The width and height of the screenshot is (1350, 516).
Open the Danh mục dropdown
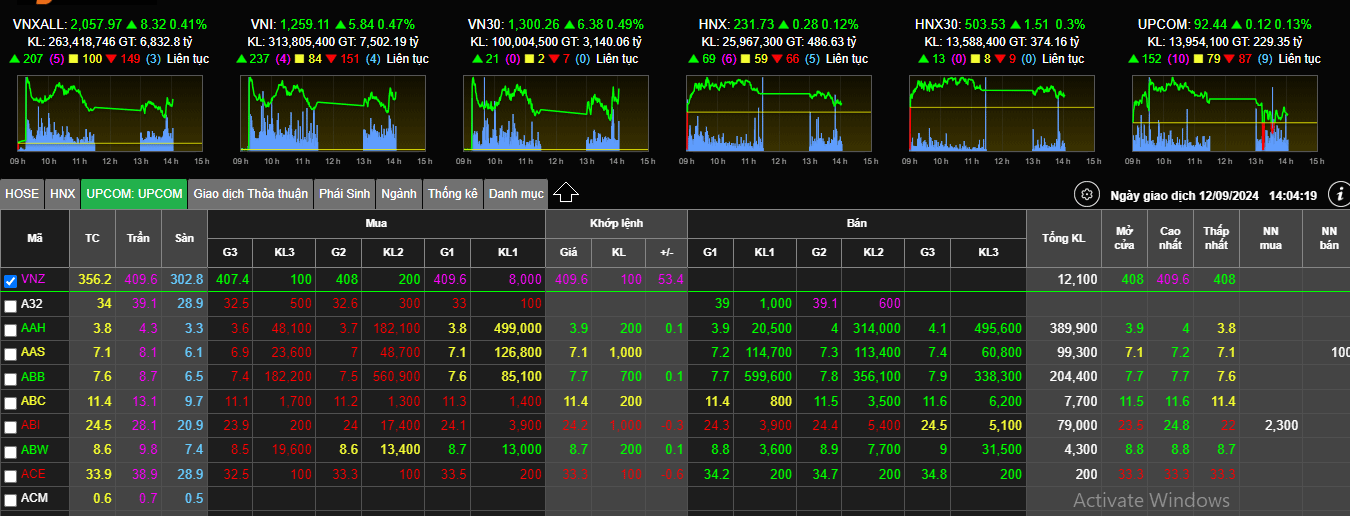(x=516, y=194)
